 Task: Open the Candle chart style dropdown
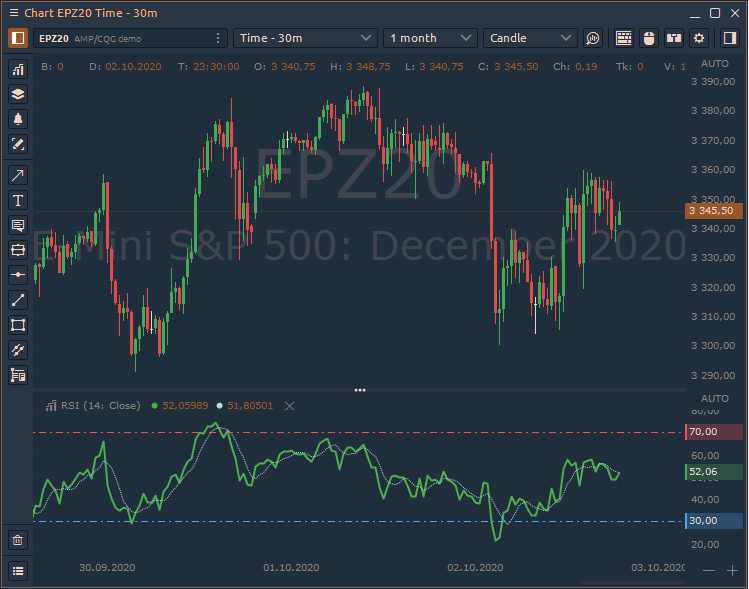(530, 38)
